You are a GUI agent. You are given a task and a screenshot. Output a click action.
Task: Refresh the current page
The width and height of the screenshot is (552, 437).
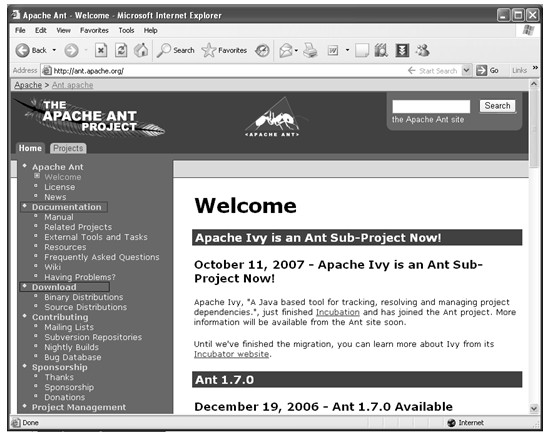pos(121,50)
